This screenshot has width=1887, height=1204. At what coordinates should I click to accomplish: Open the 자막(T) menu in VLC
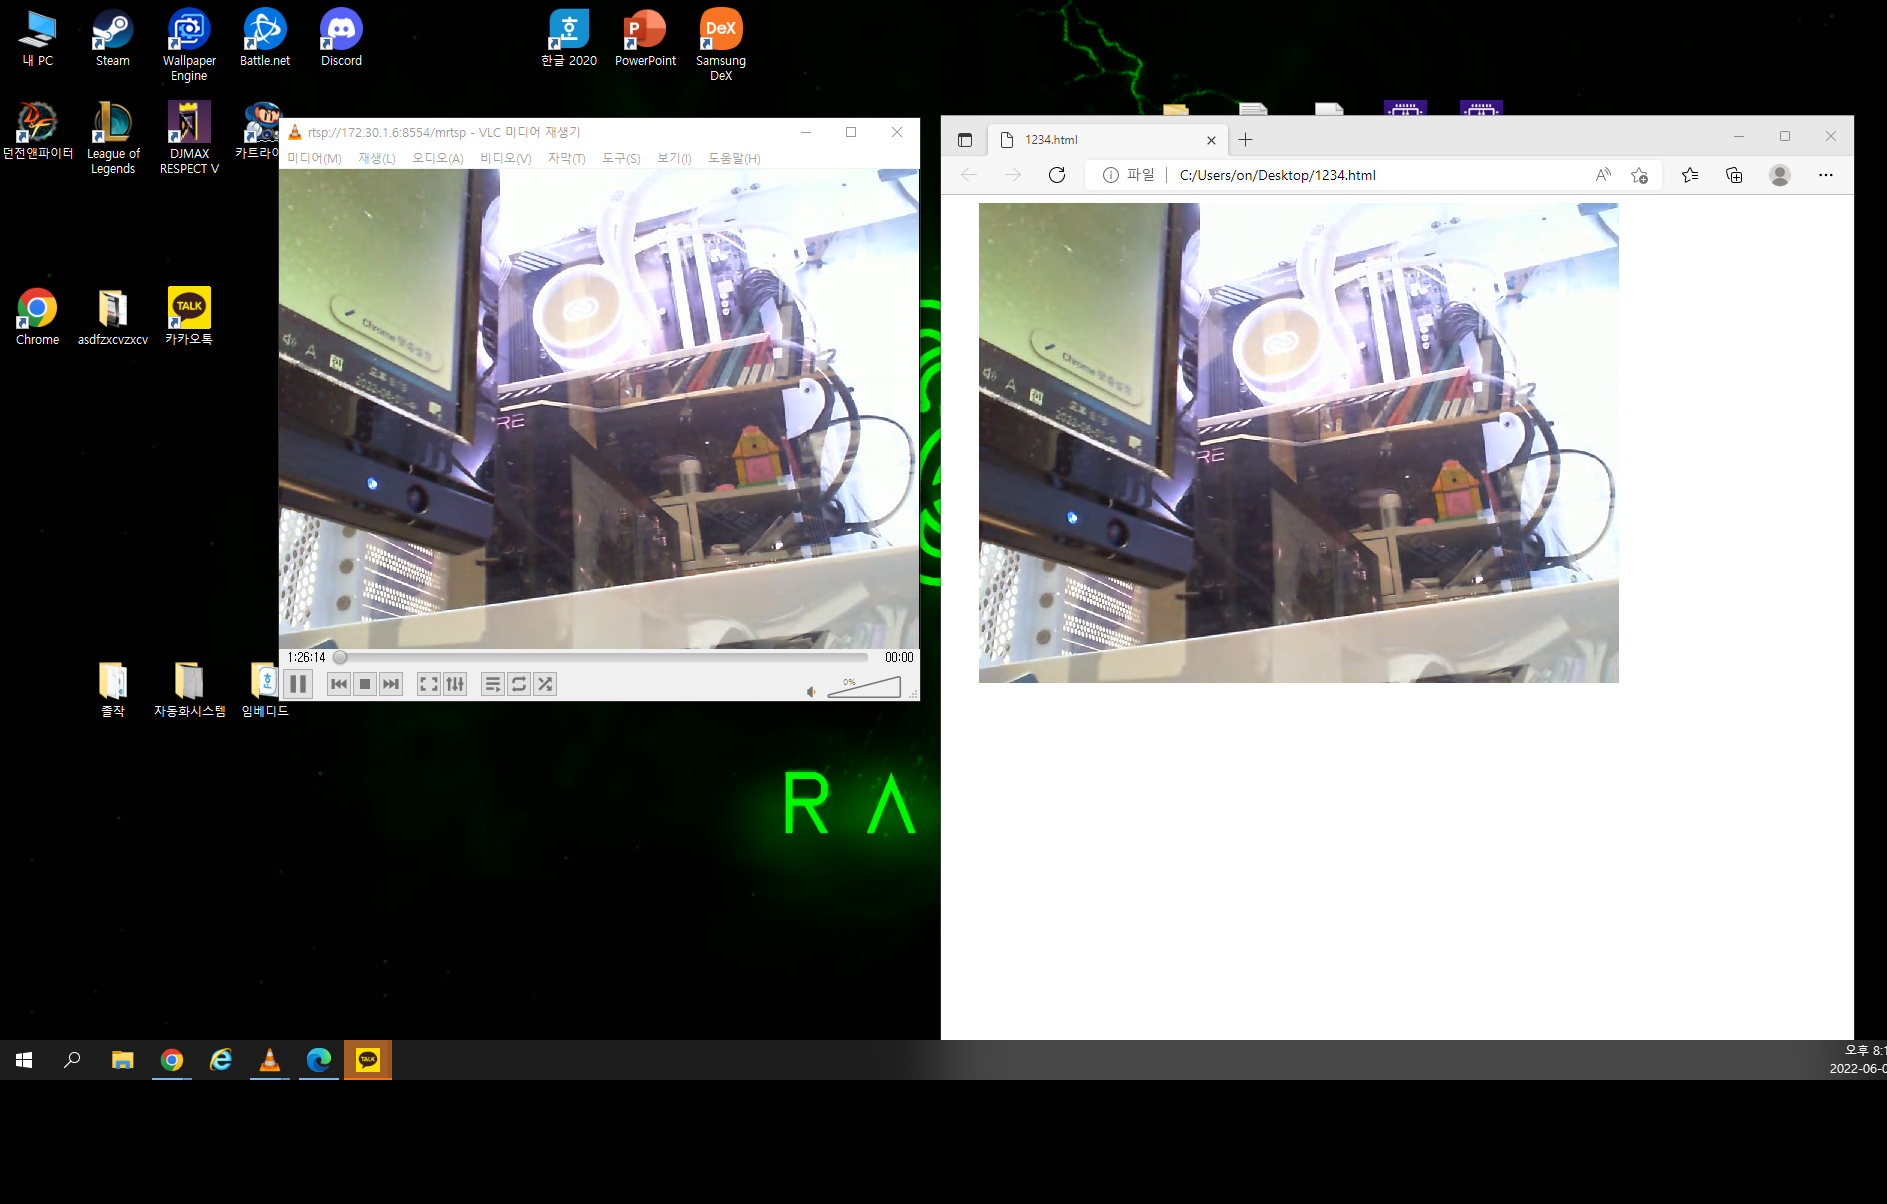[x=566, y=158]
